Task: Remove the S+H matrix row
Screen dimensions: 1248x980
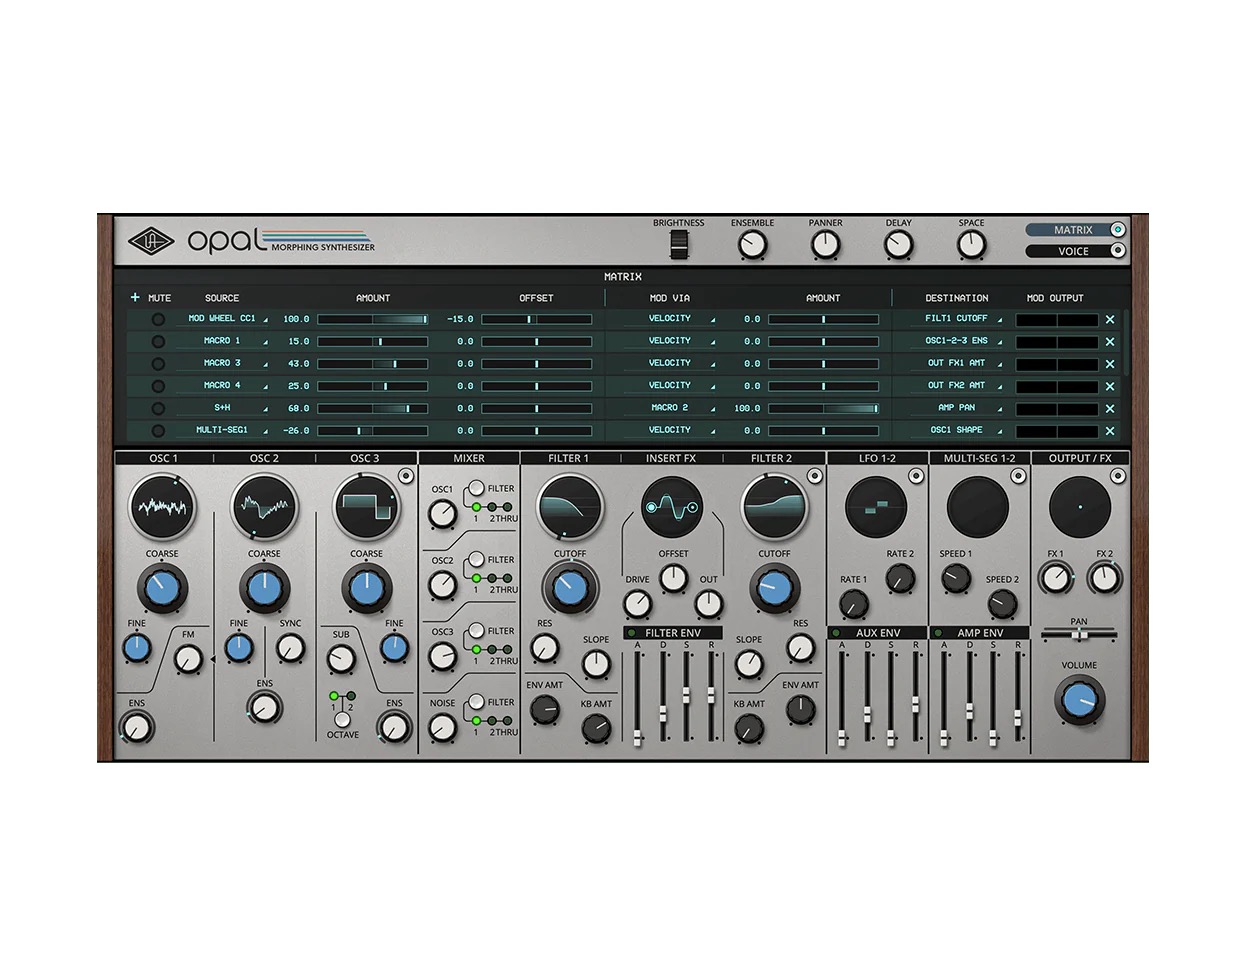Action: (x=1109, y=409)
